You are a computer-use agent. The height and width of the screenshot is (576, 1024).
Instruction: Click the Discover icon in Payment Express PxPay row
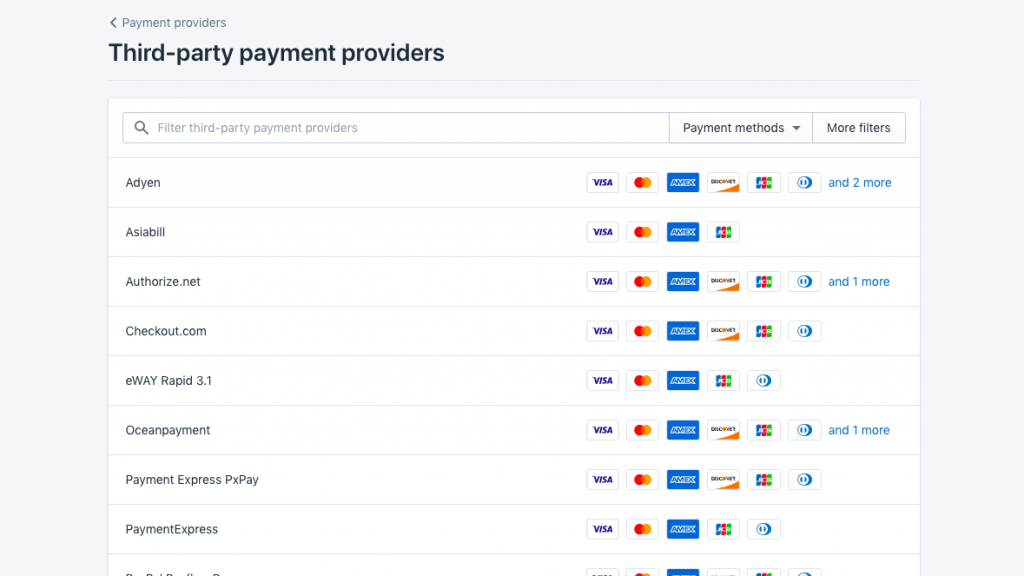click(724, 481)
